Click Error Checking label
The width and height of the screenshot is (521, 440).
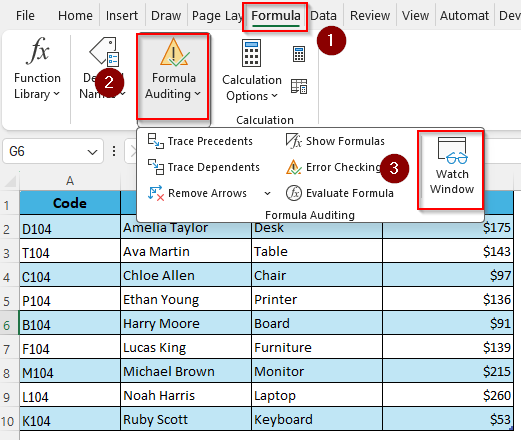point(343,167)
